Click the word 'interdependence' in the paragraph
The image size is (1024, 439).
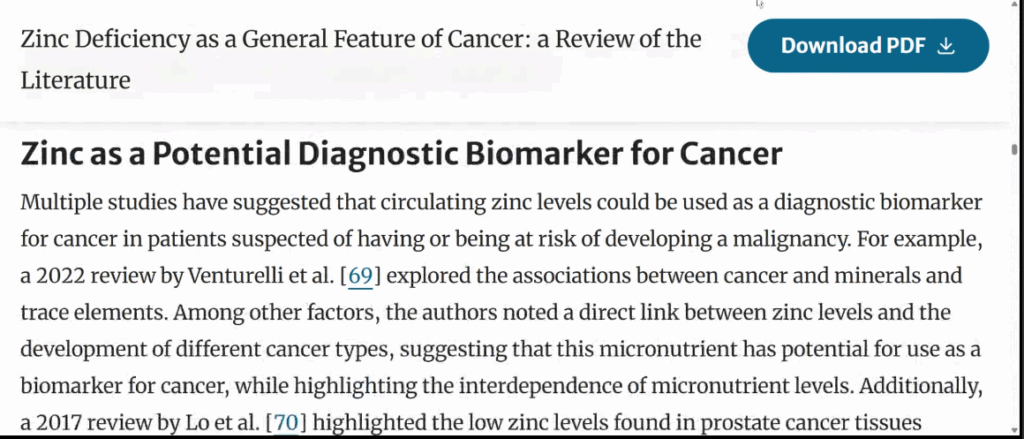tap(552, 387)
